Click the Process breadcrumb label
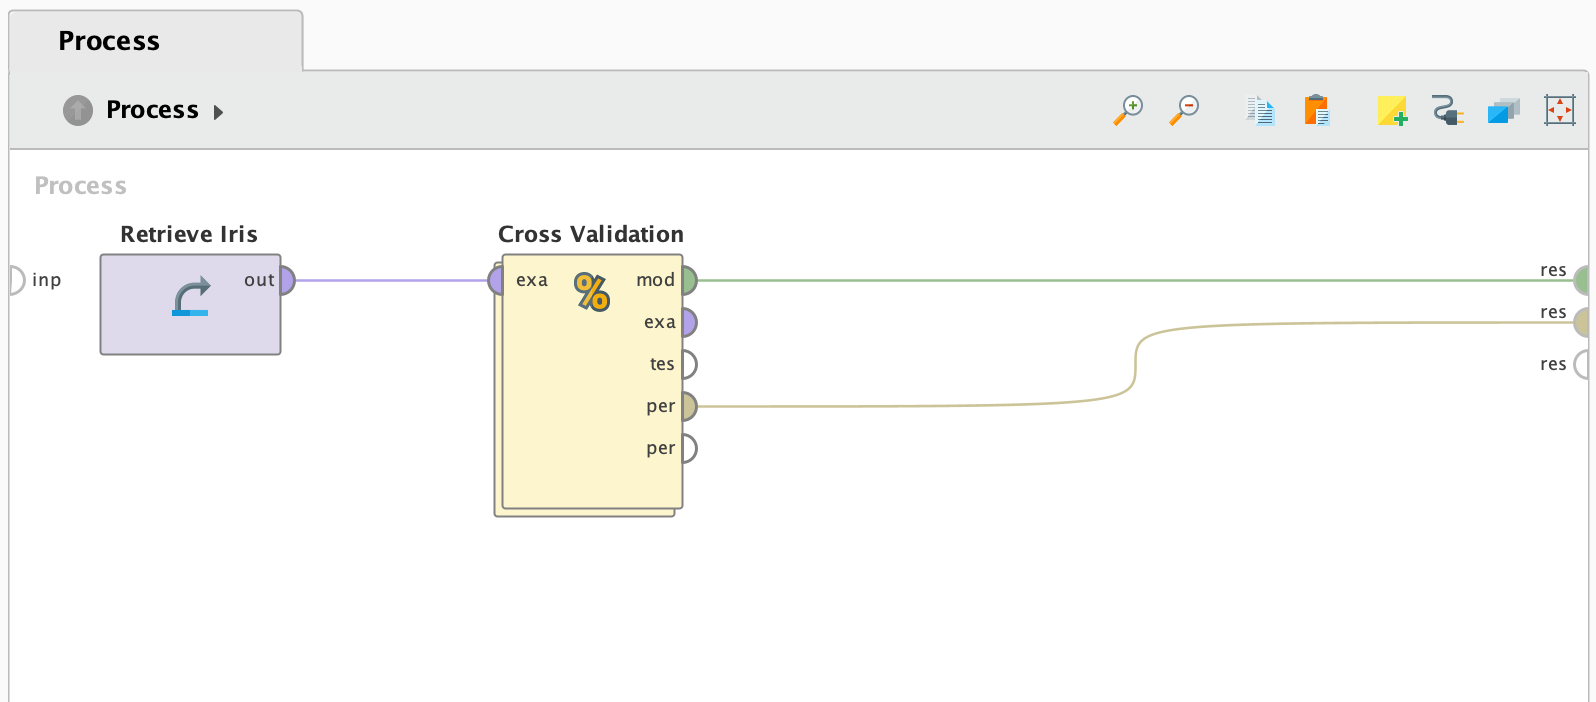The height and width of the screenshot is (702, 1596). click(152, 110)
